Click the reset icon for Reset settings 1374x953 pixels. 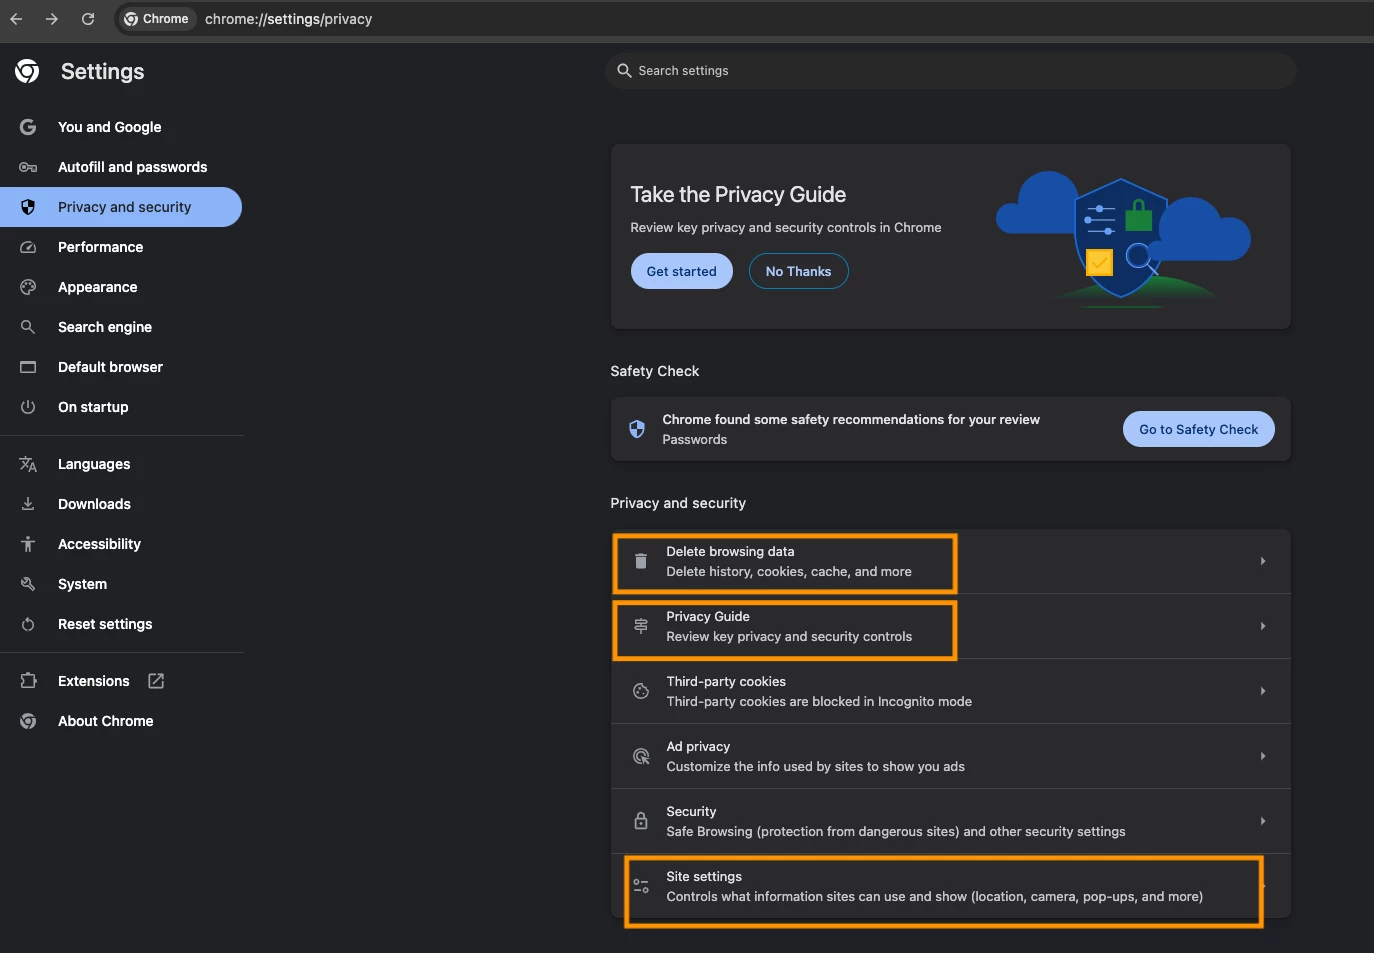tap(28, 624)
